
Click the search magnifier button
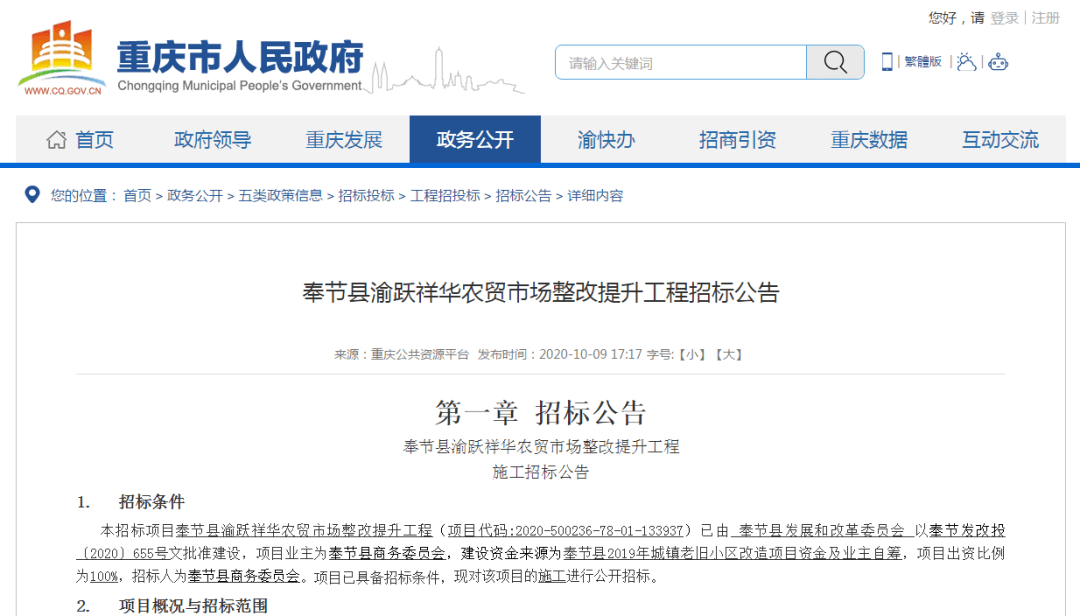pos(835,62)
